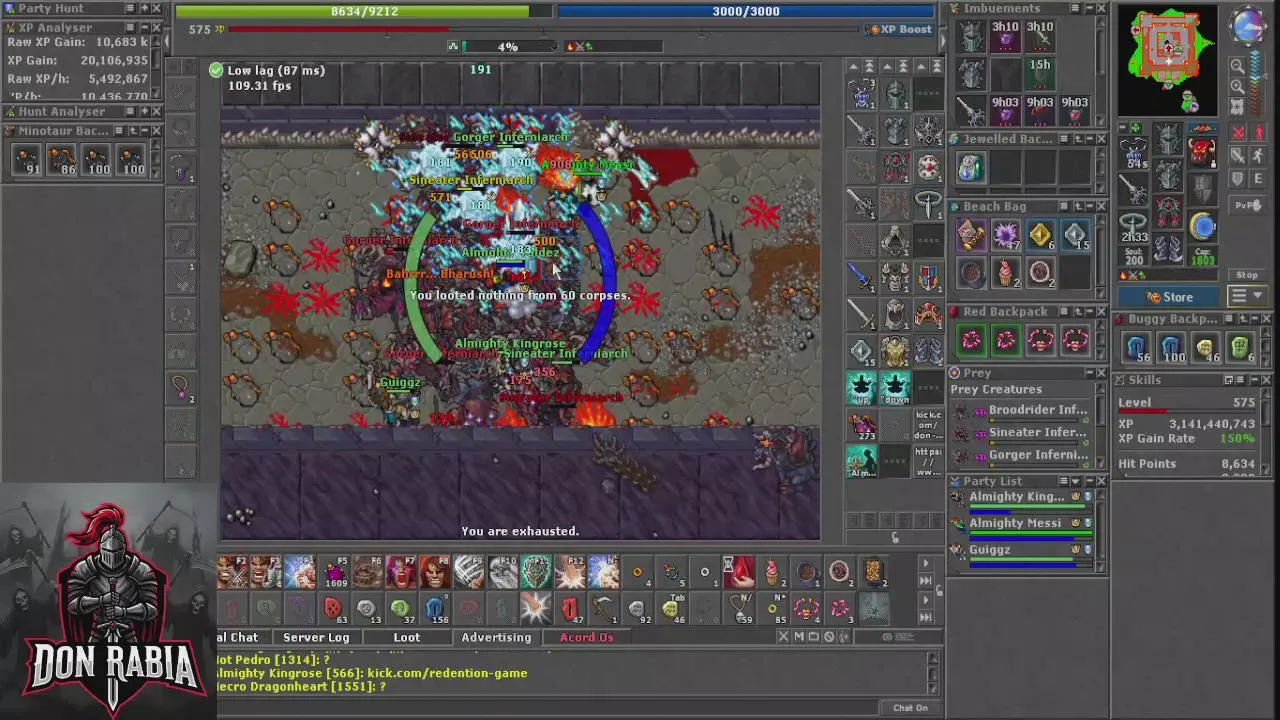The width and height of the screenshot is (1280, 720).
Task: Cast the F4 ice spell hotkey
Action: 299,572
